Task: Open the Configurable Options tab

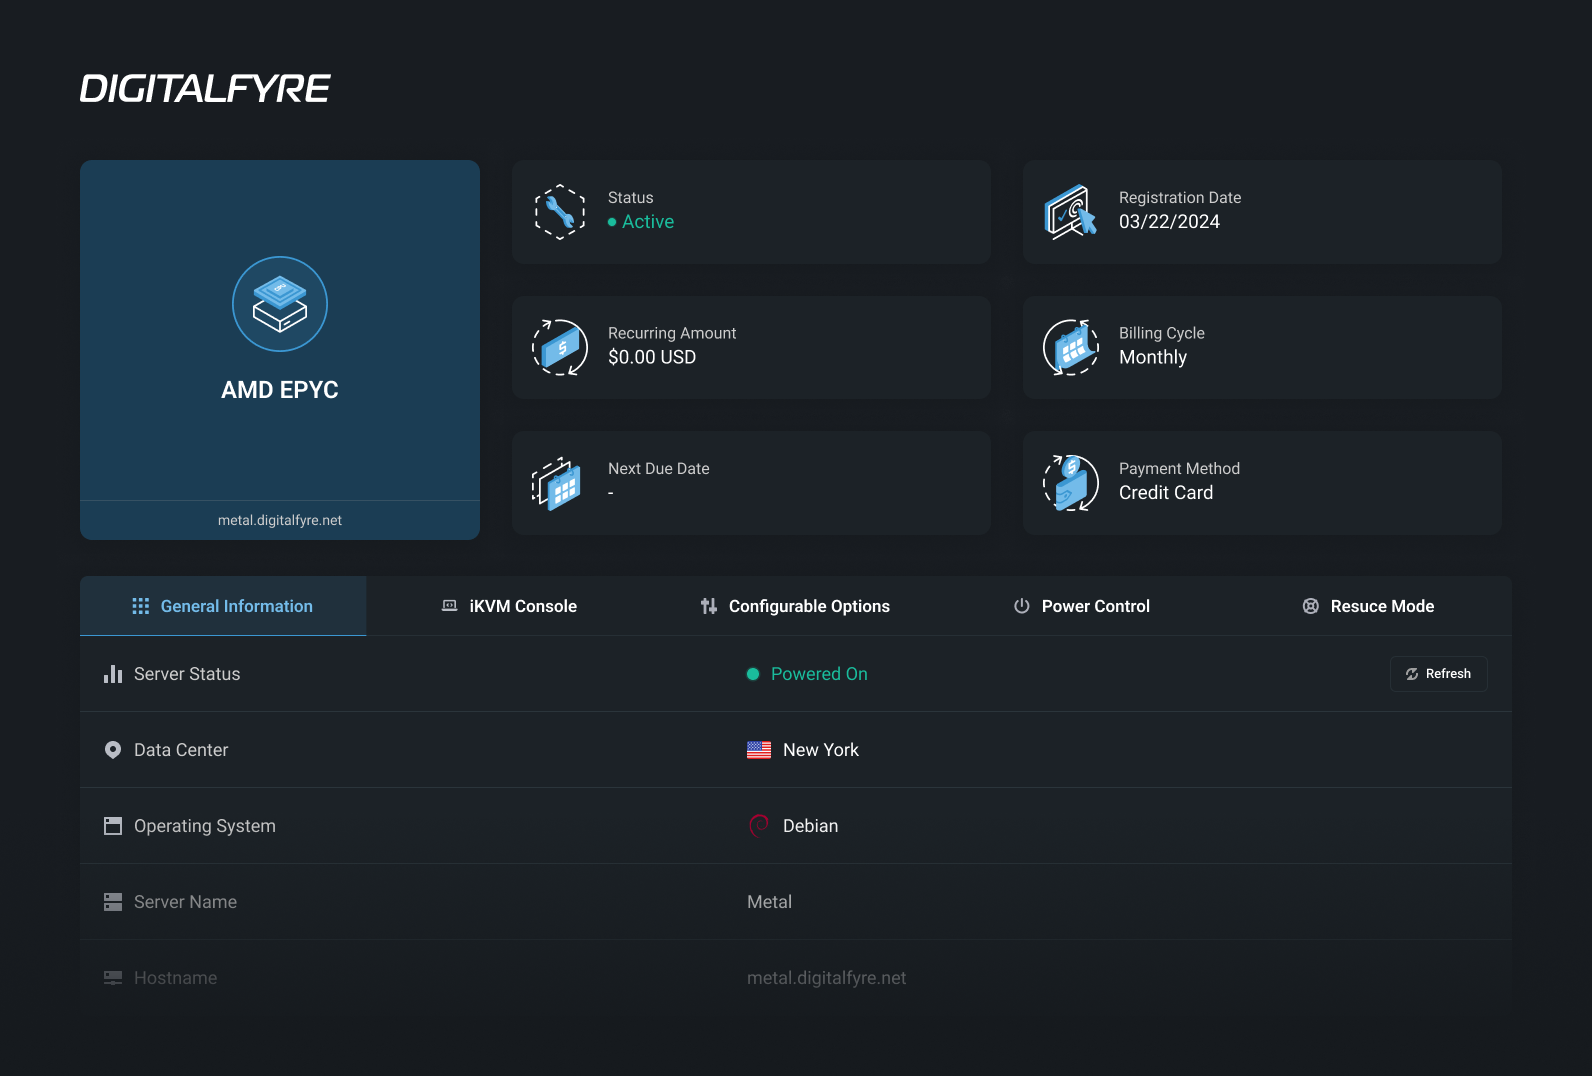Action: pyautogui.click(x=795, y=606)
